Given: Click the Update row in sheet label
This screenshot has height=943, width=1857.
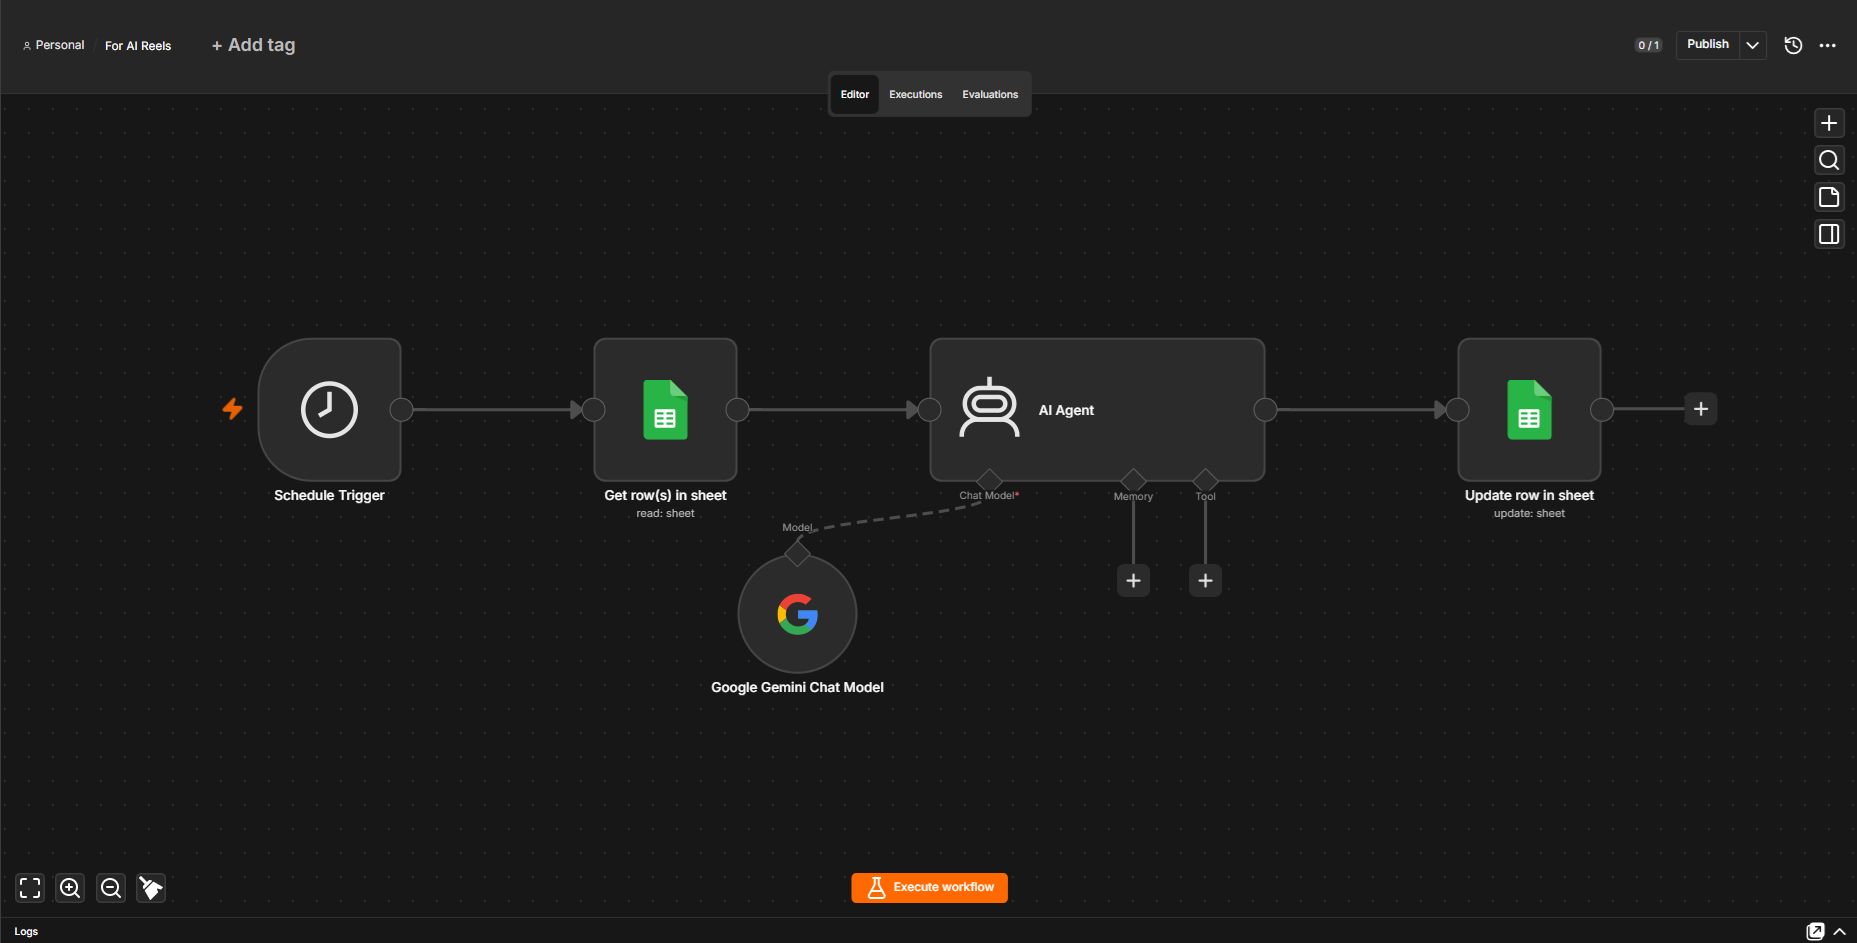Looking at the screenshot, I should click(1529, 495).
